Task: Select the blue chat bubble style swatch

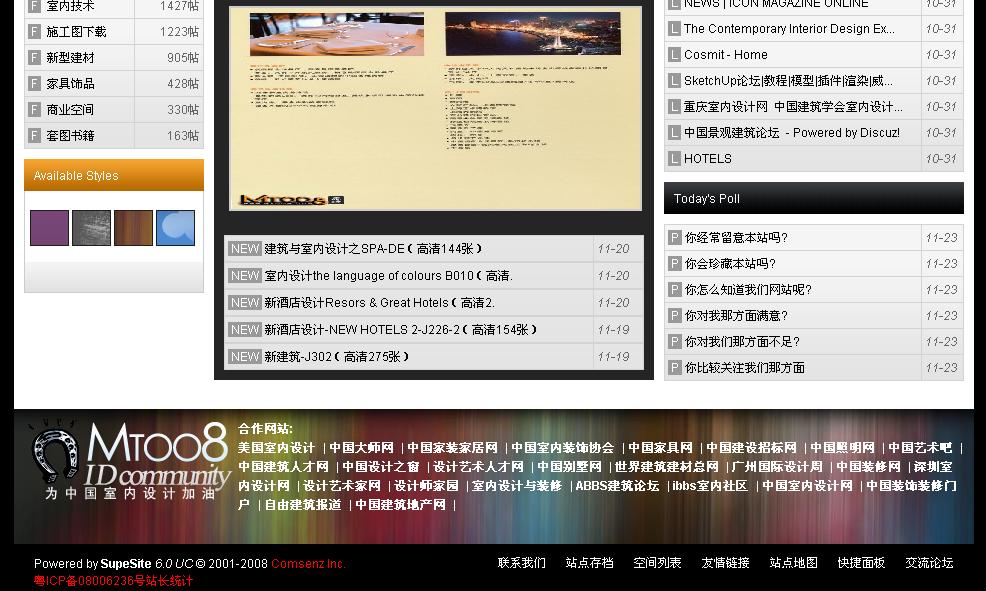Action: (x=175, y=228)
